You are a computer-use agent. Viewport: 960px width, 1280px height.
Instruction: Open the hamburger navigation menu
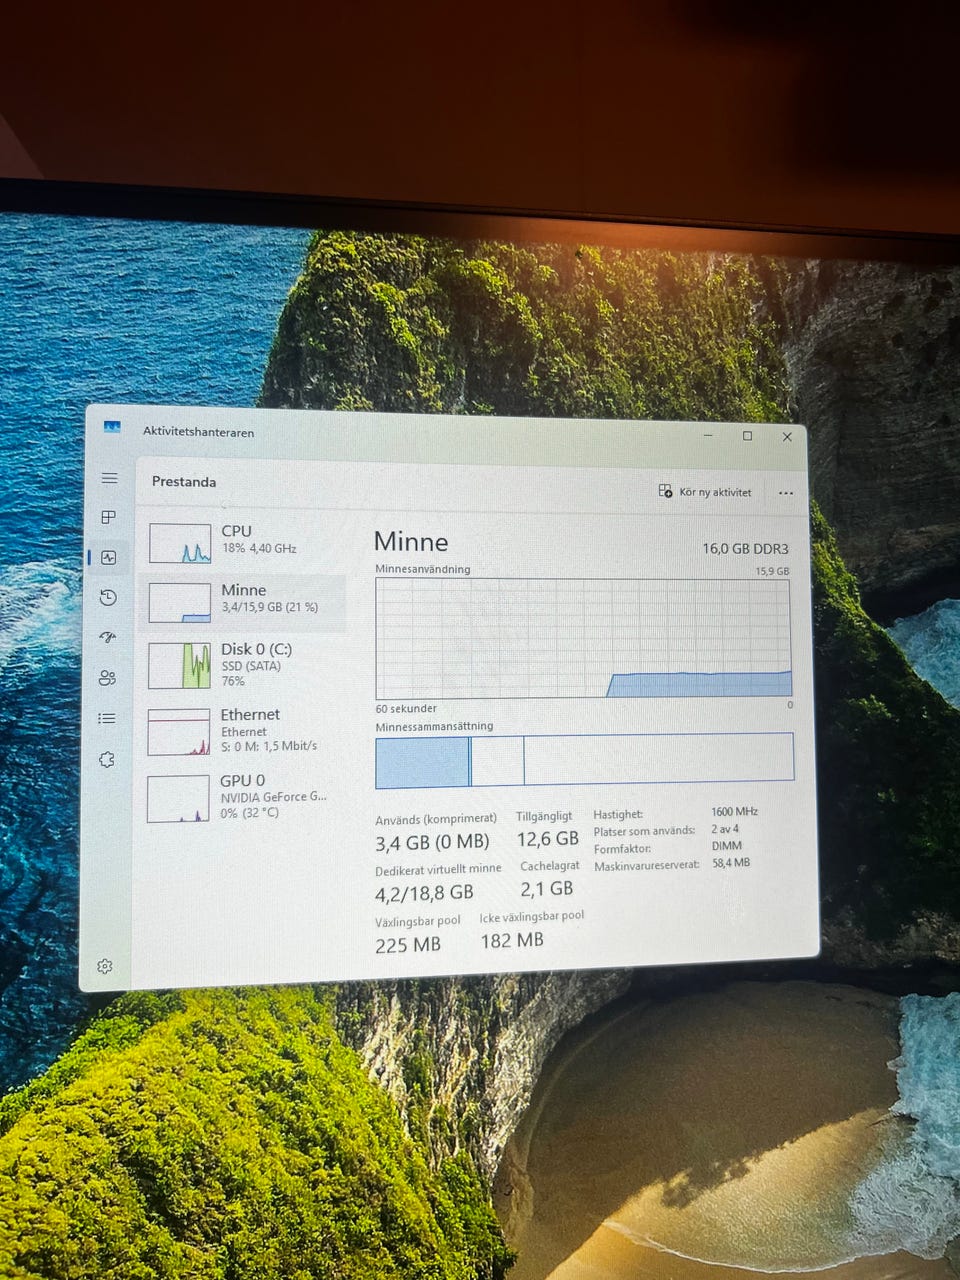[110, 479]
